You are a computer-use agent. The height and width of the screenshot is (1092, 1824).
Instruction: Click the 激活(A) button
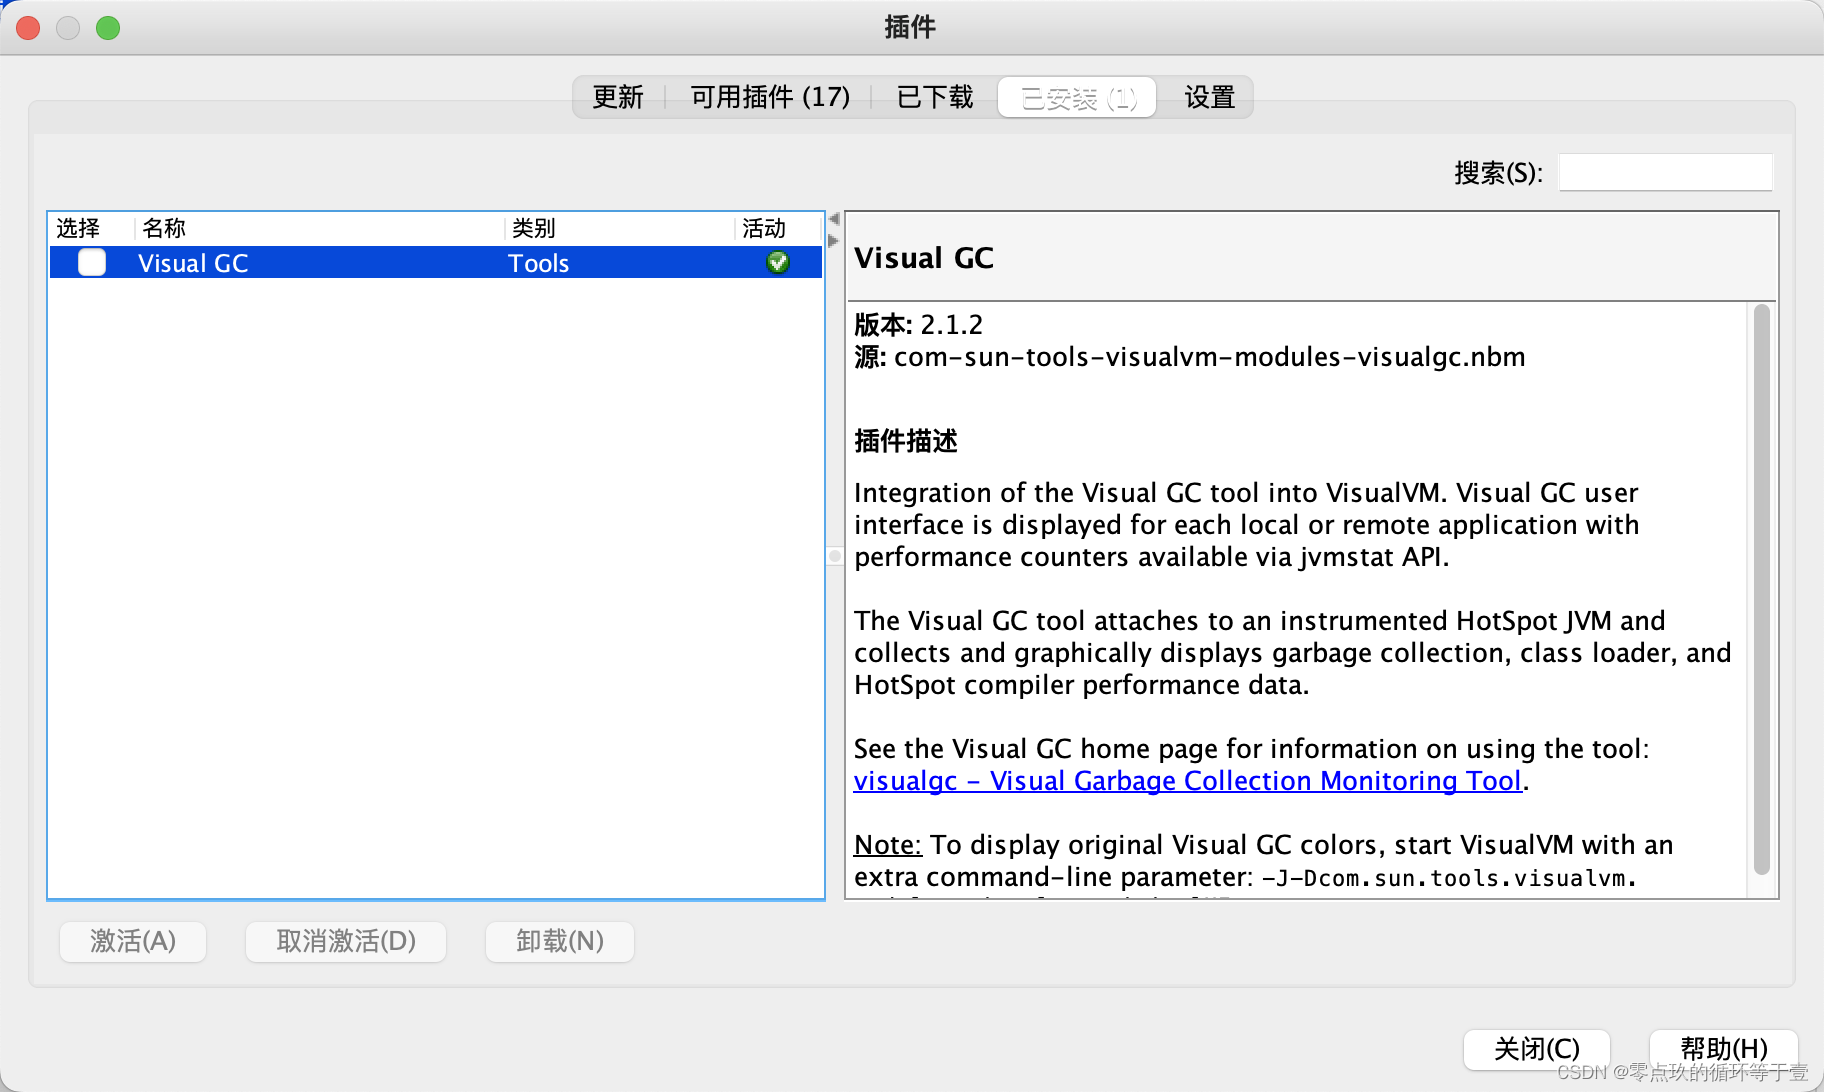pos(133,941)
